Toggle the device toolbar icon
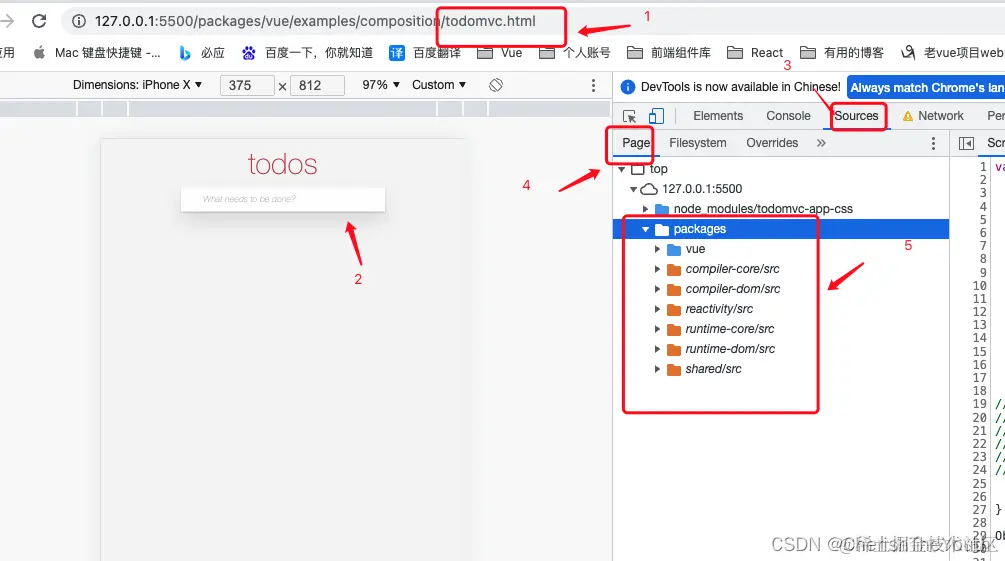The image size is (1005, 561). [656, 116]
